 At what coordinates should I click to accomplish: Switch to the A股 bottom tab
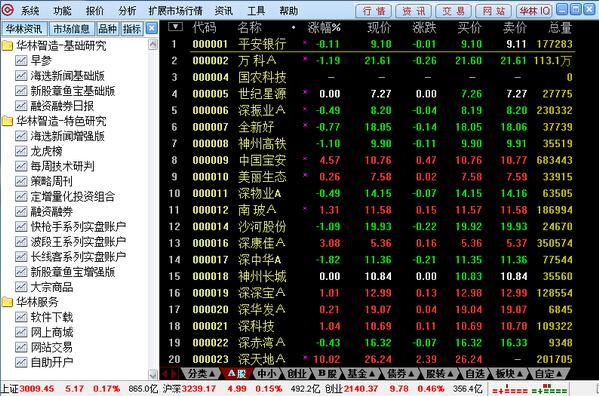pyautogui.click(x=237, y=373)
